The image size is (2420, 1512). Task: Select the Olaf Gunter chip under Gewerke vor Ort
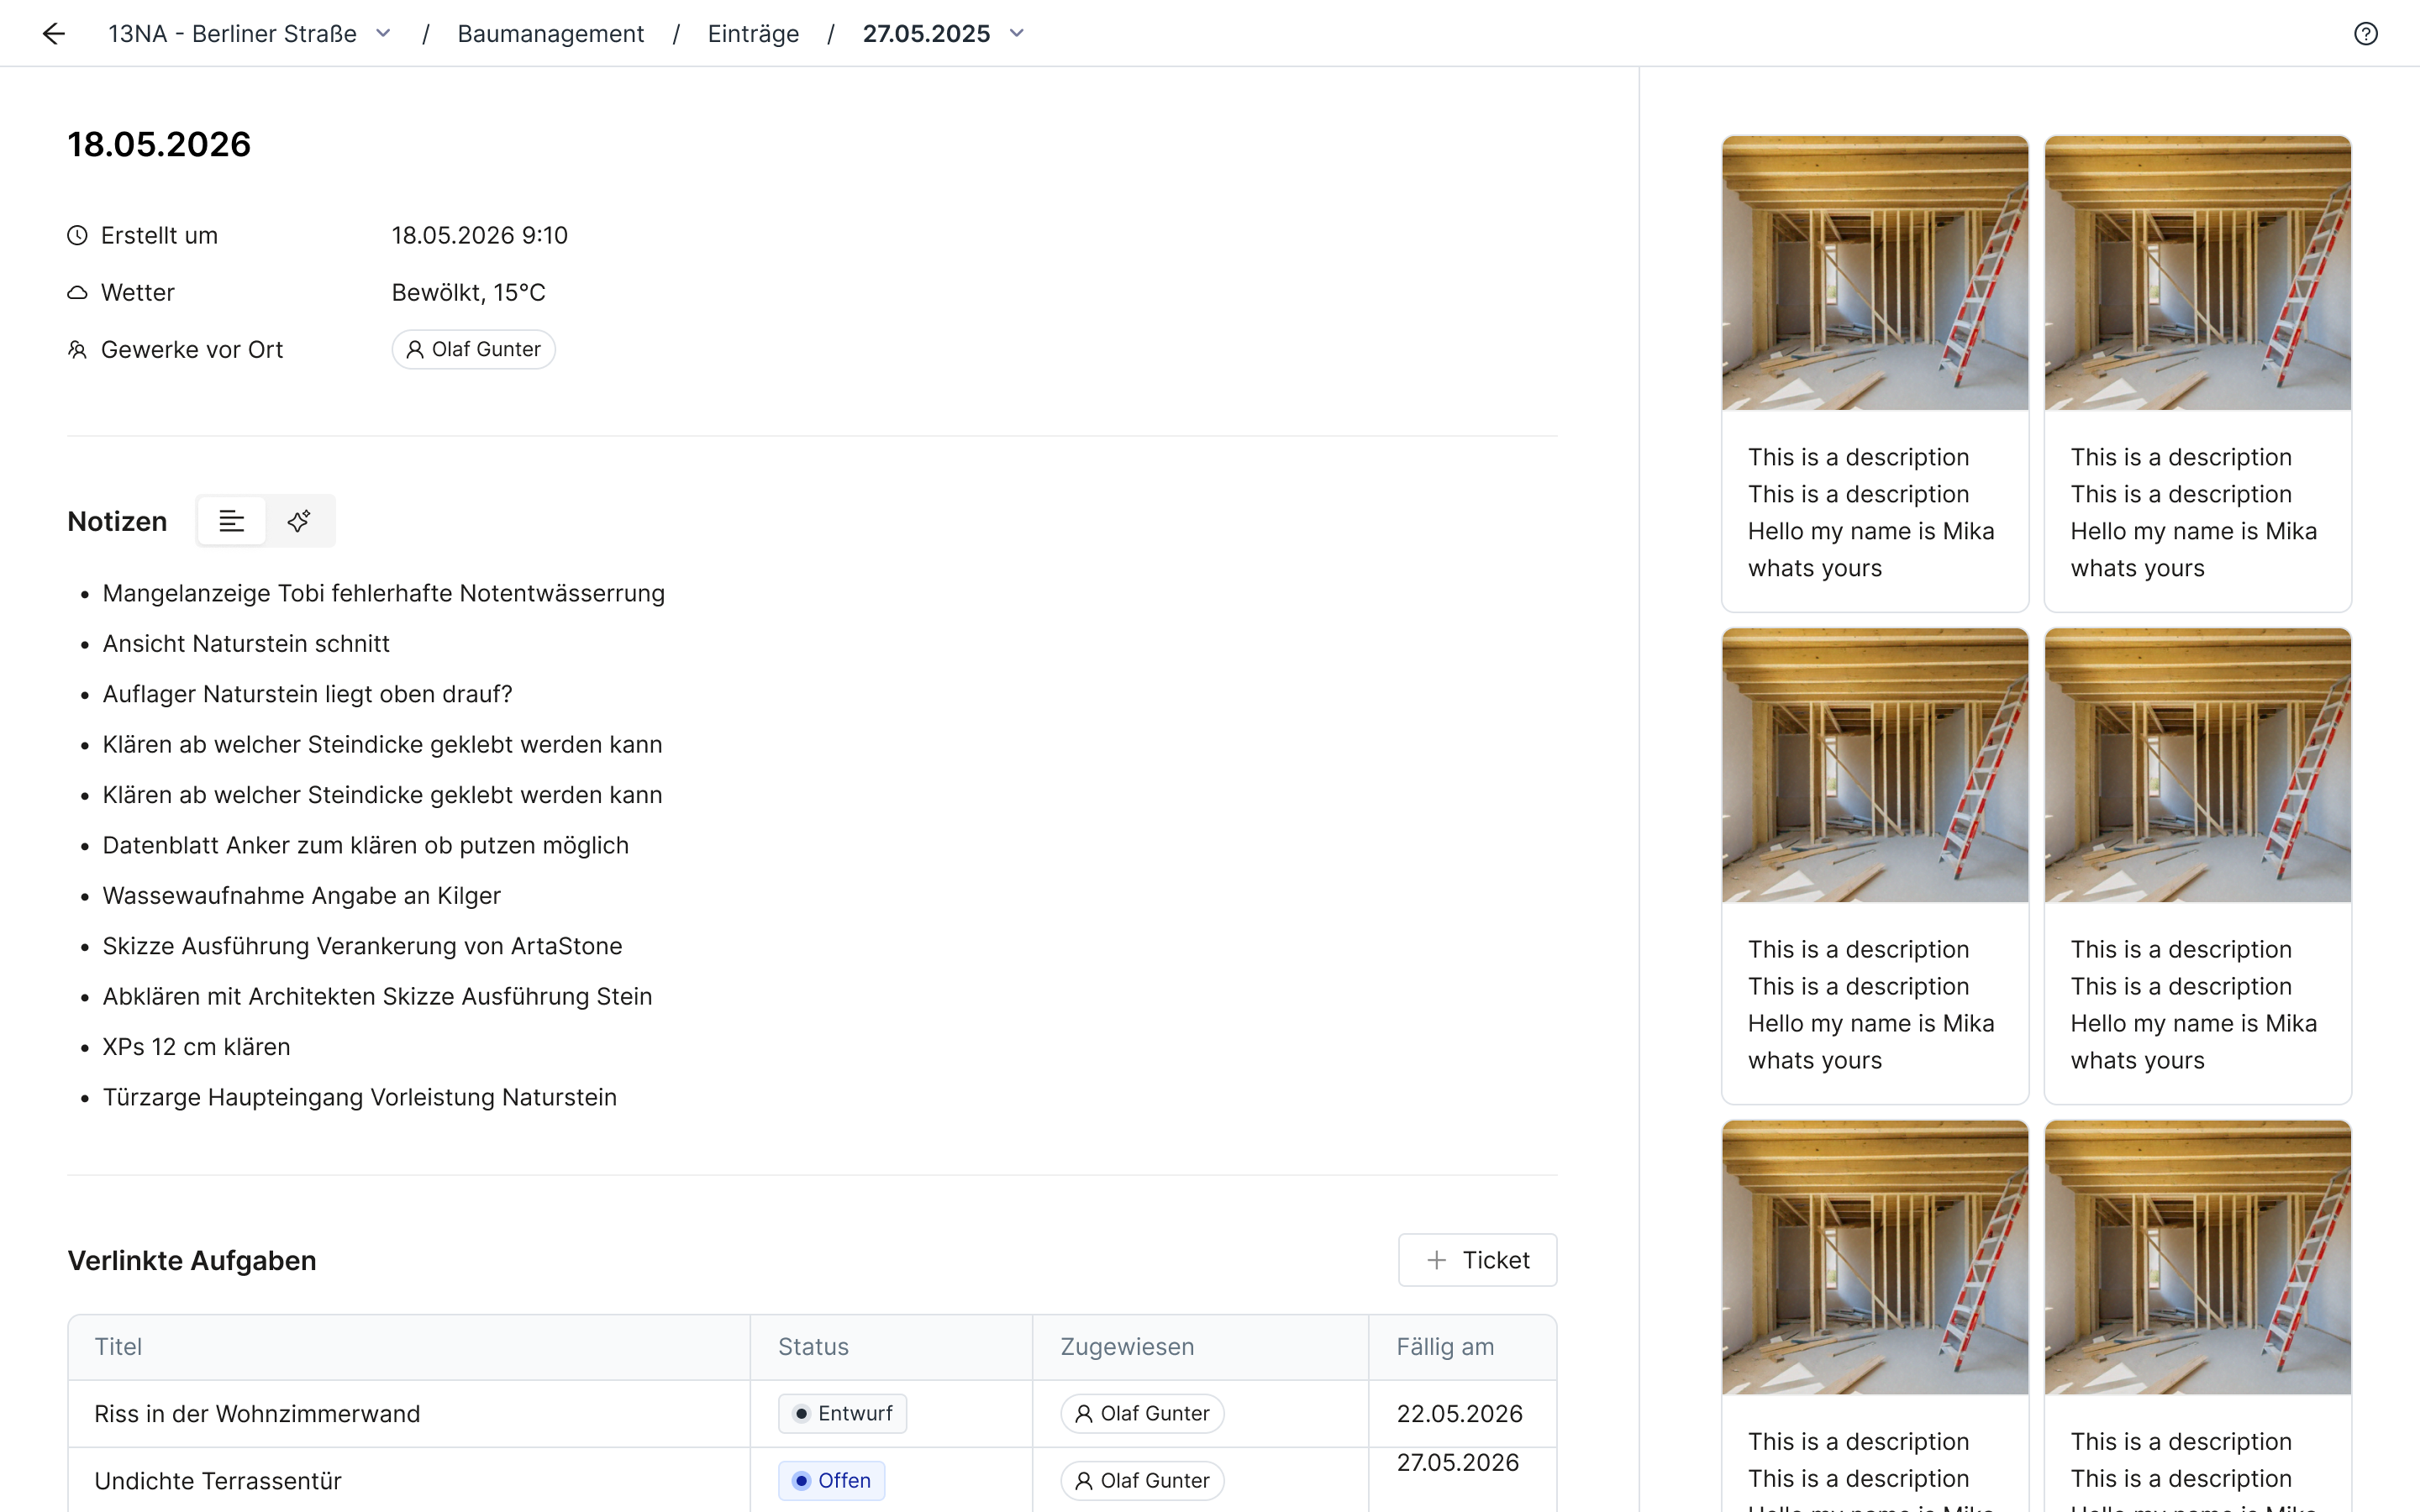click(473, 349)
